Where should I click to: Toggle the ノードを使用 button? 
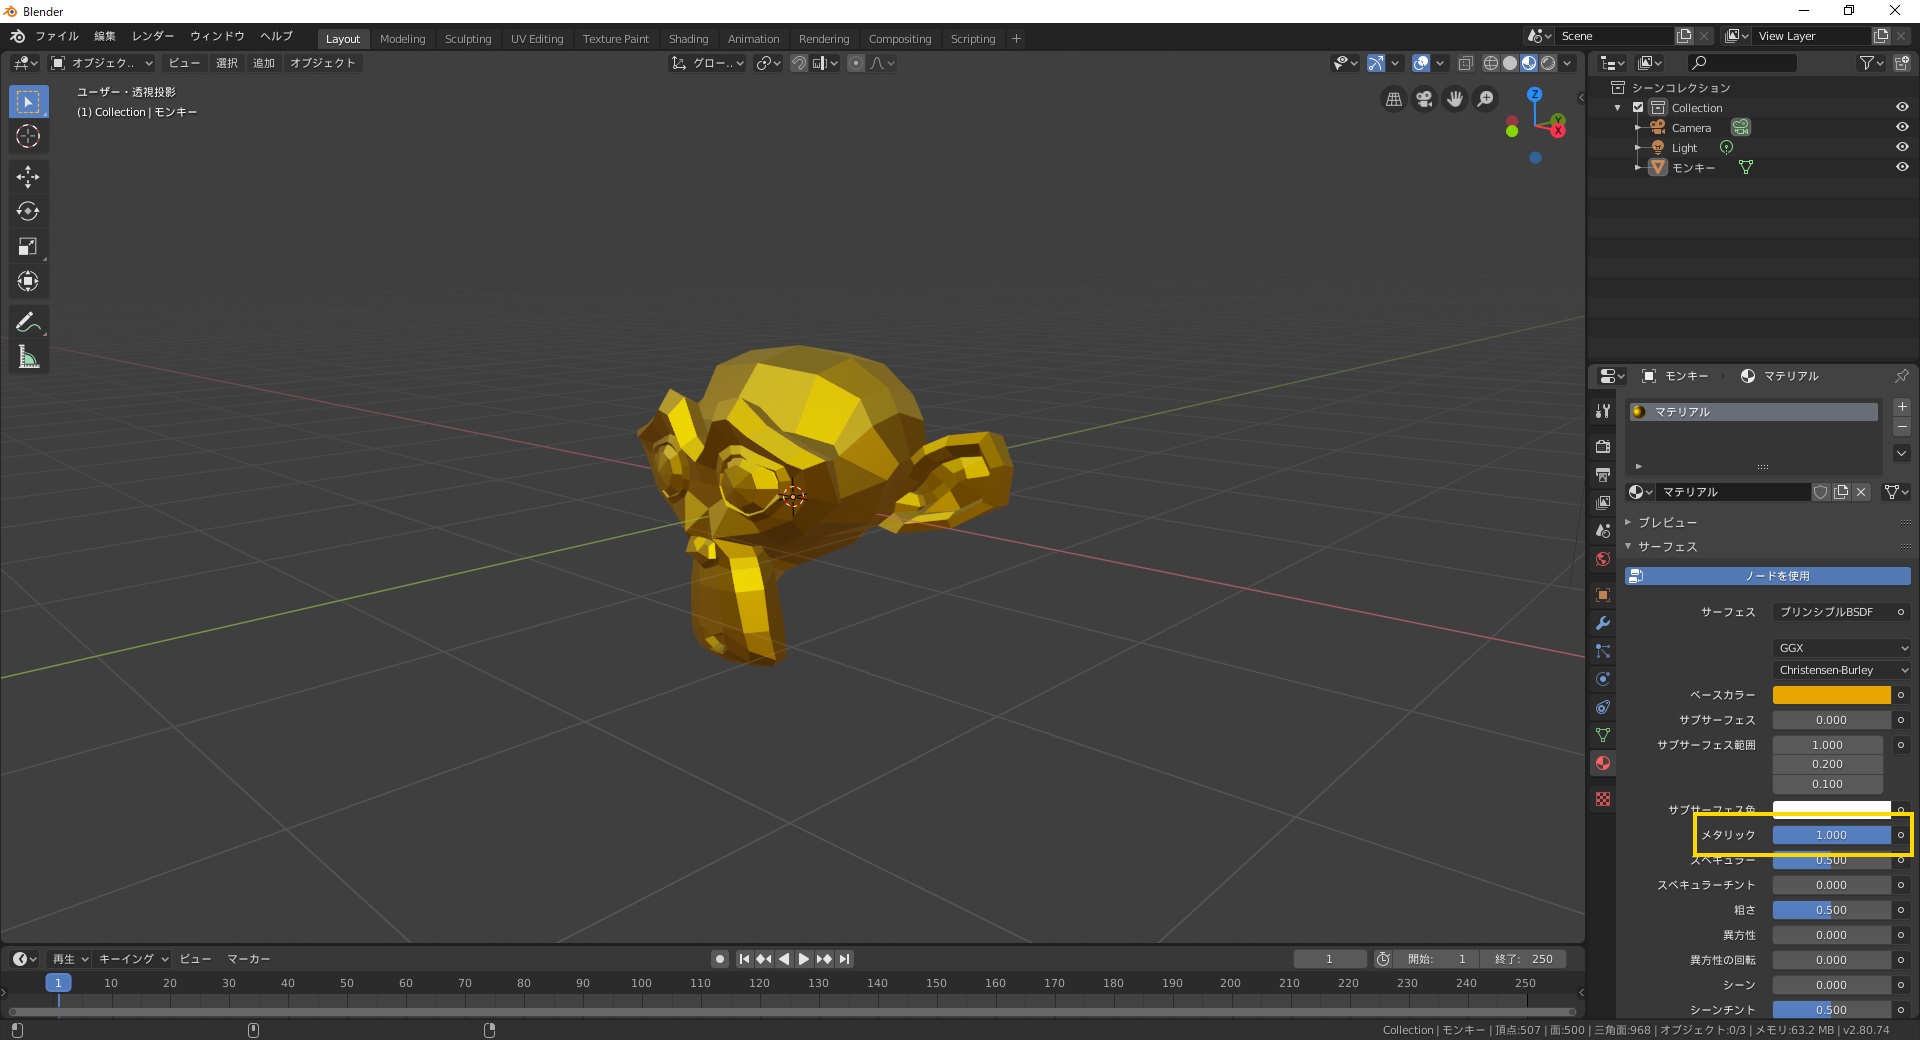point(1767,576)
